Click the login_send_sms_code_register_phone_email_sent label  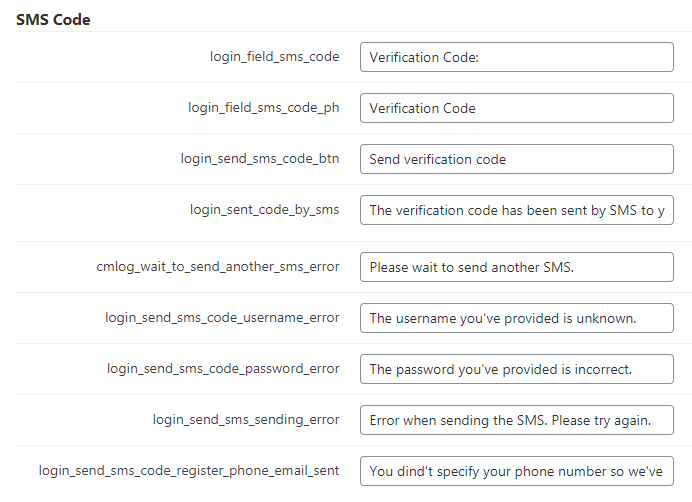pos(189,471)
